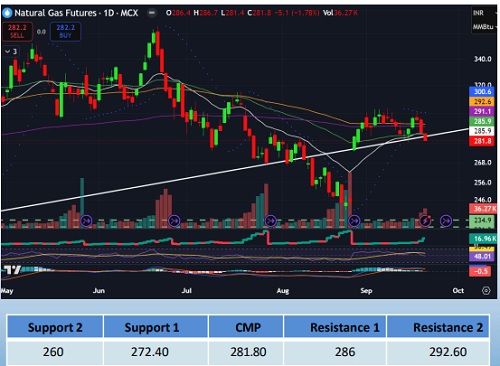The width and height of the screenshot is (500, 366).
Task: Click the Aug label on the time axis
Action: point(283,291)
